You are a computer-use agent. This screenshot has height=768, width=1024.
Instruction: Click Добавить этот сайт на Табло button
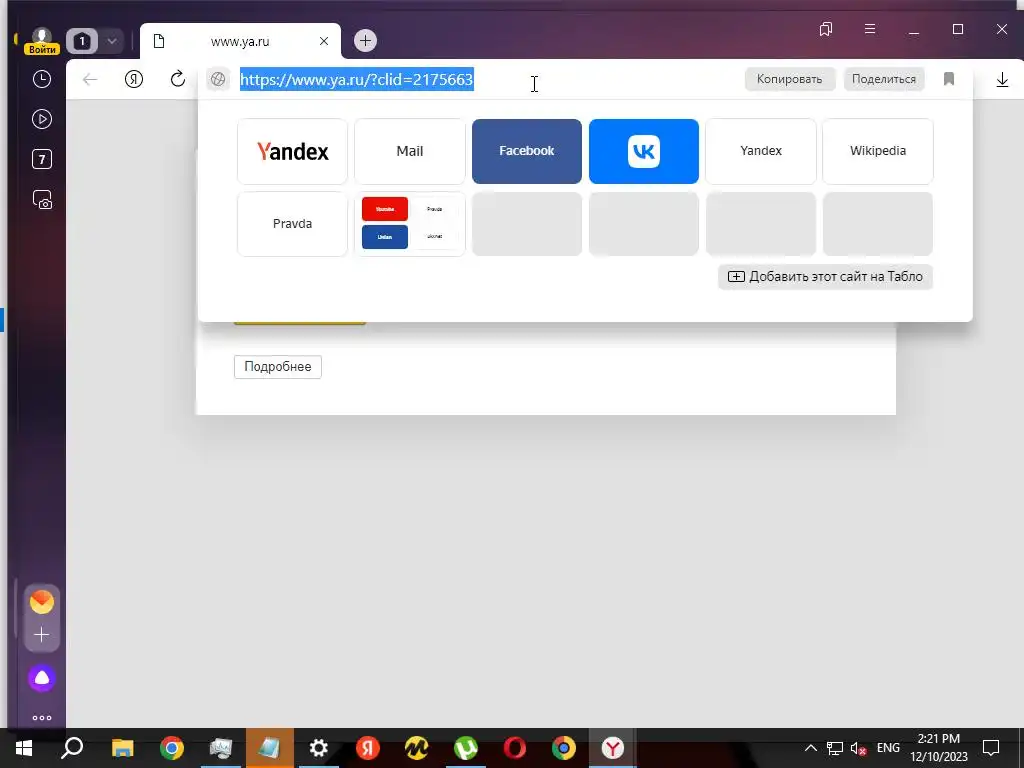click(x=825, y=276)
